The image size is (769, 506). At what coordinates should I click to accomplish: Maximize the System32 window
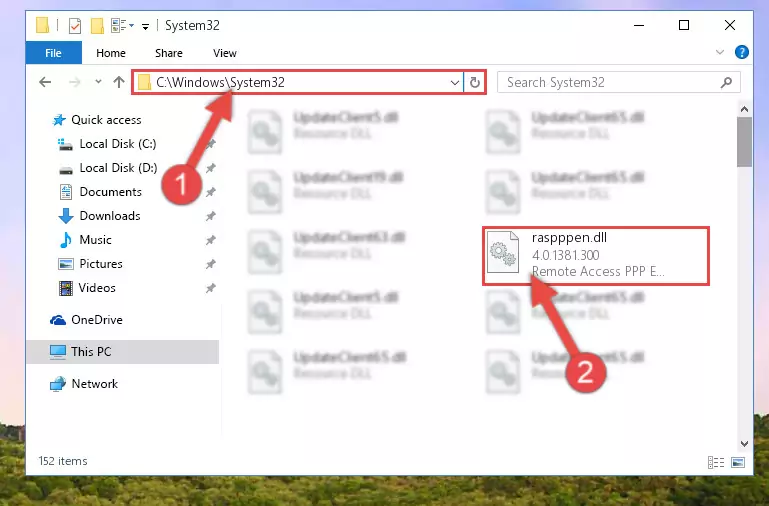684,25
